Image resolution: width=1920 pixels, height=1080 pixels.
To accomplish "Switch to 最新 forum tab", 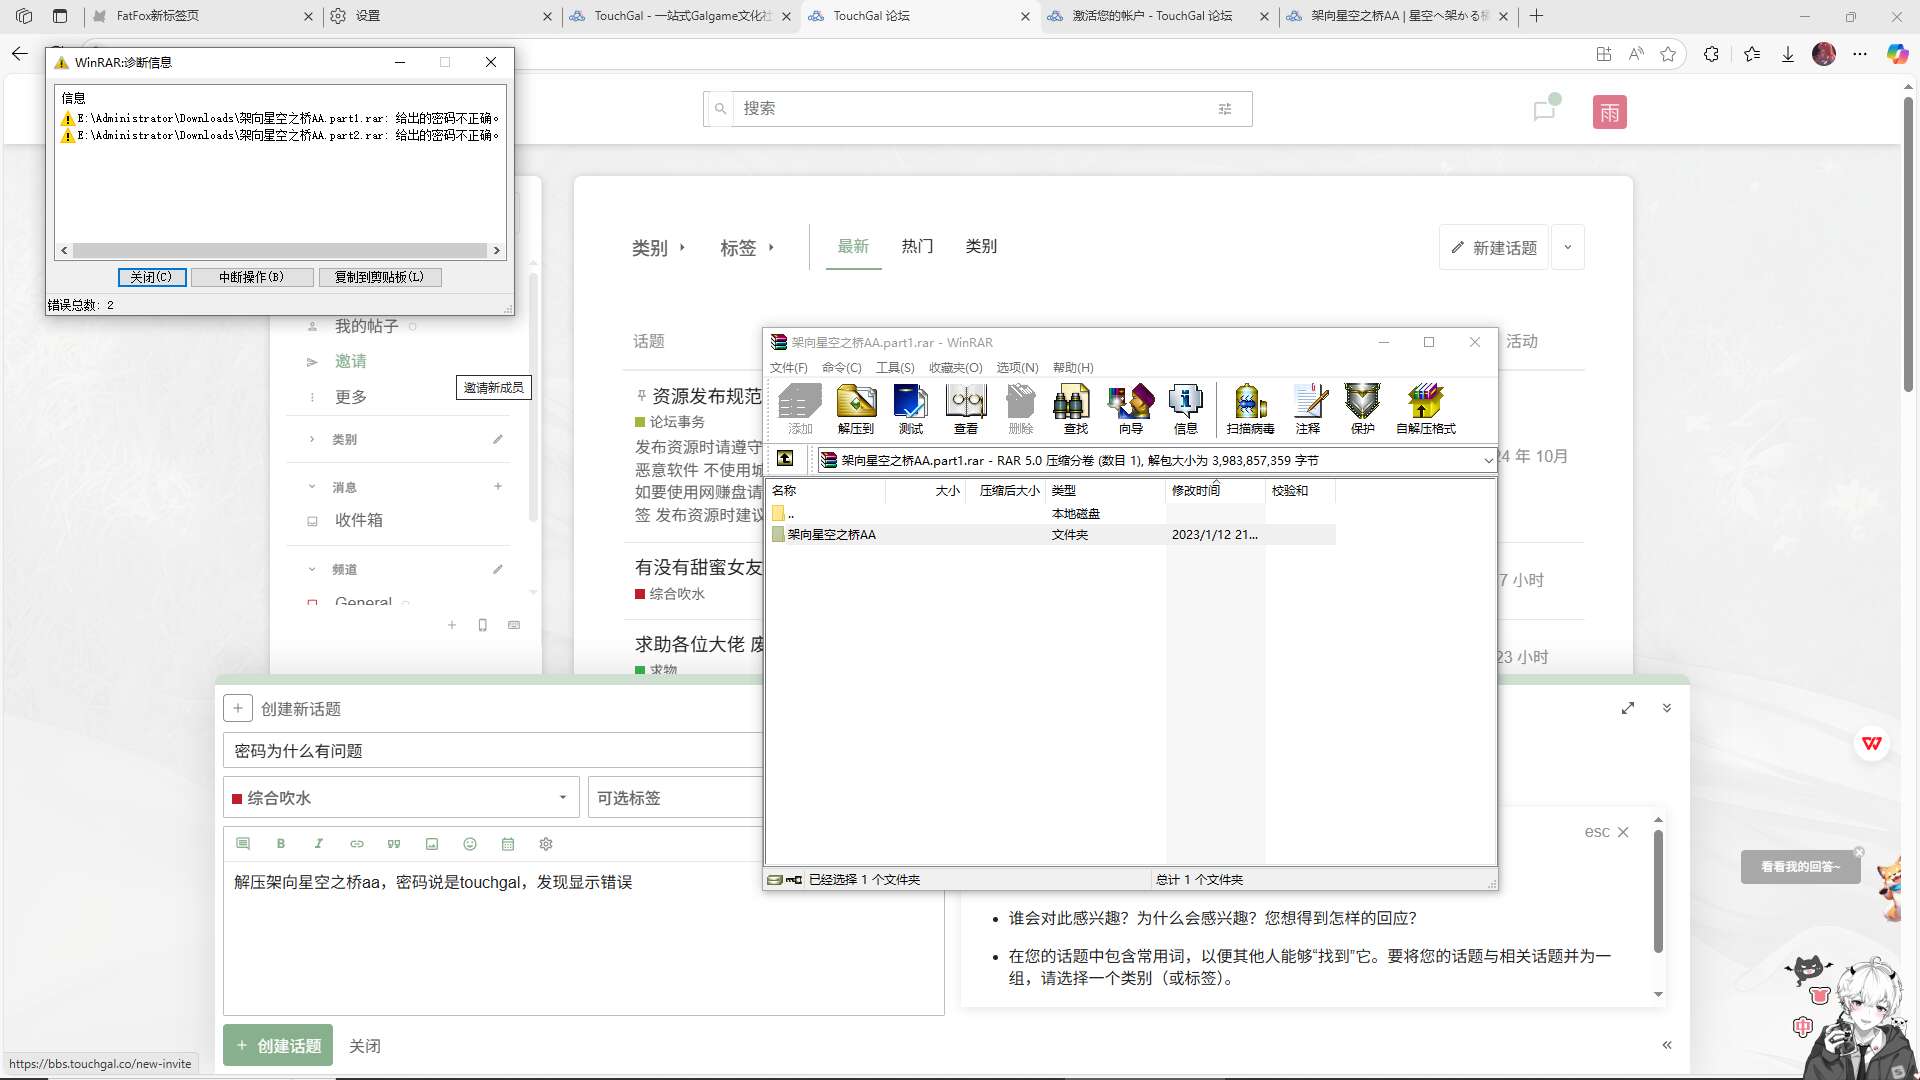I will [x=853, y=246].
